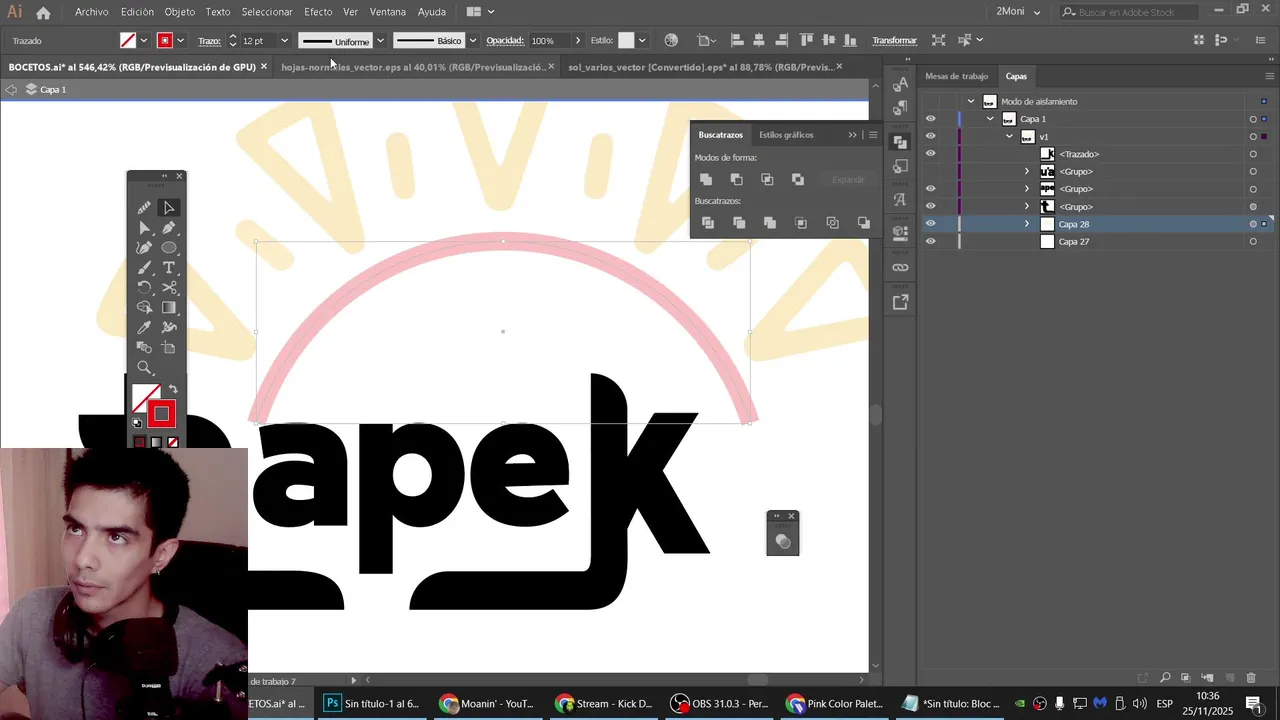Select the Ellipse tool
The height and width of the screenshot is (720, 1280).
tap(169, 248)
